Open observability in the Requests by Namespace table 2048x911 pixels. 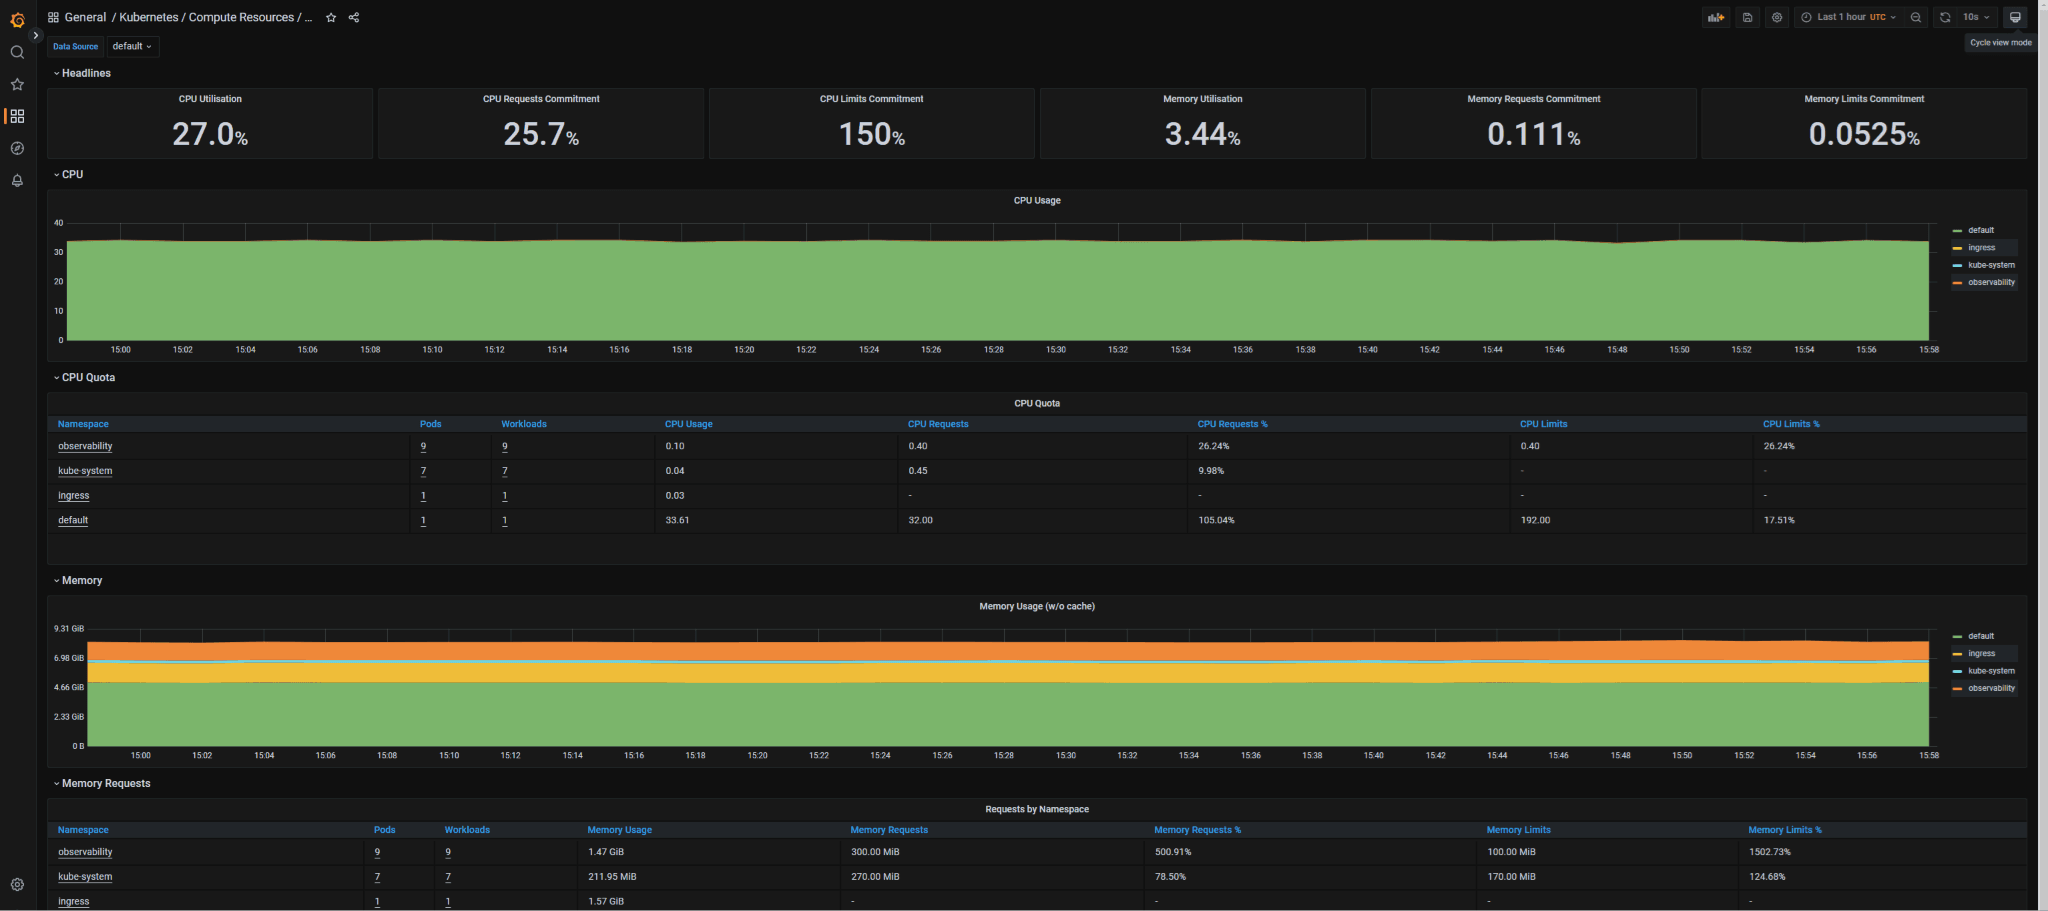point(85,852)
